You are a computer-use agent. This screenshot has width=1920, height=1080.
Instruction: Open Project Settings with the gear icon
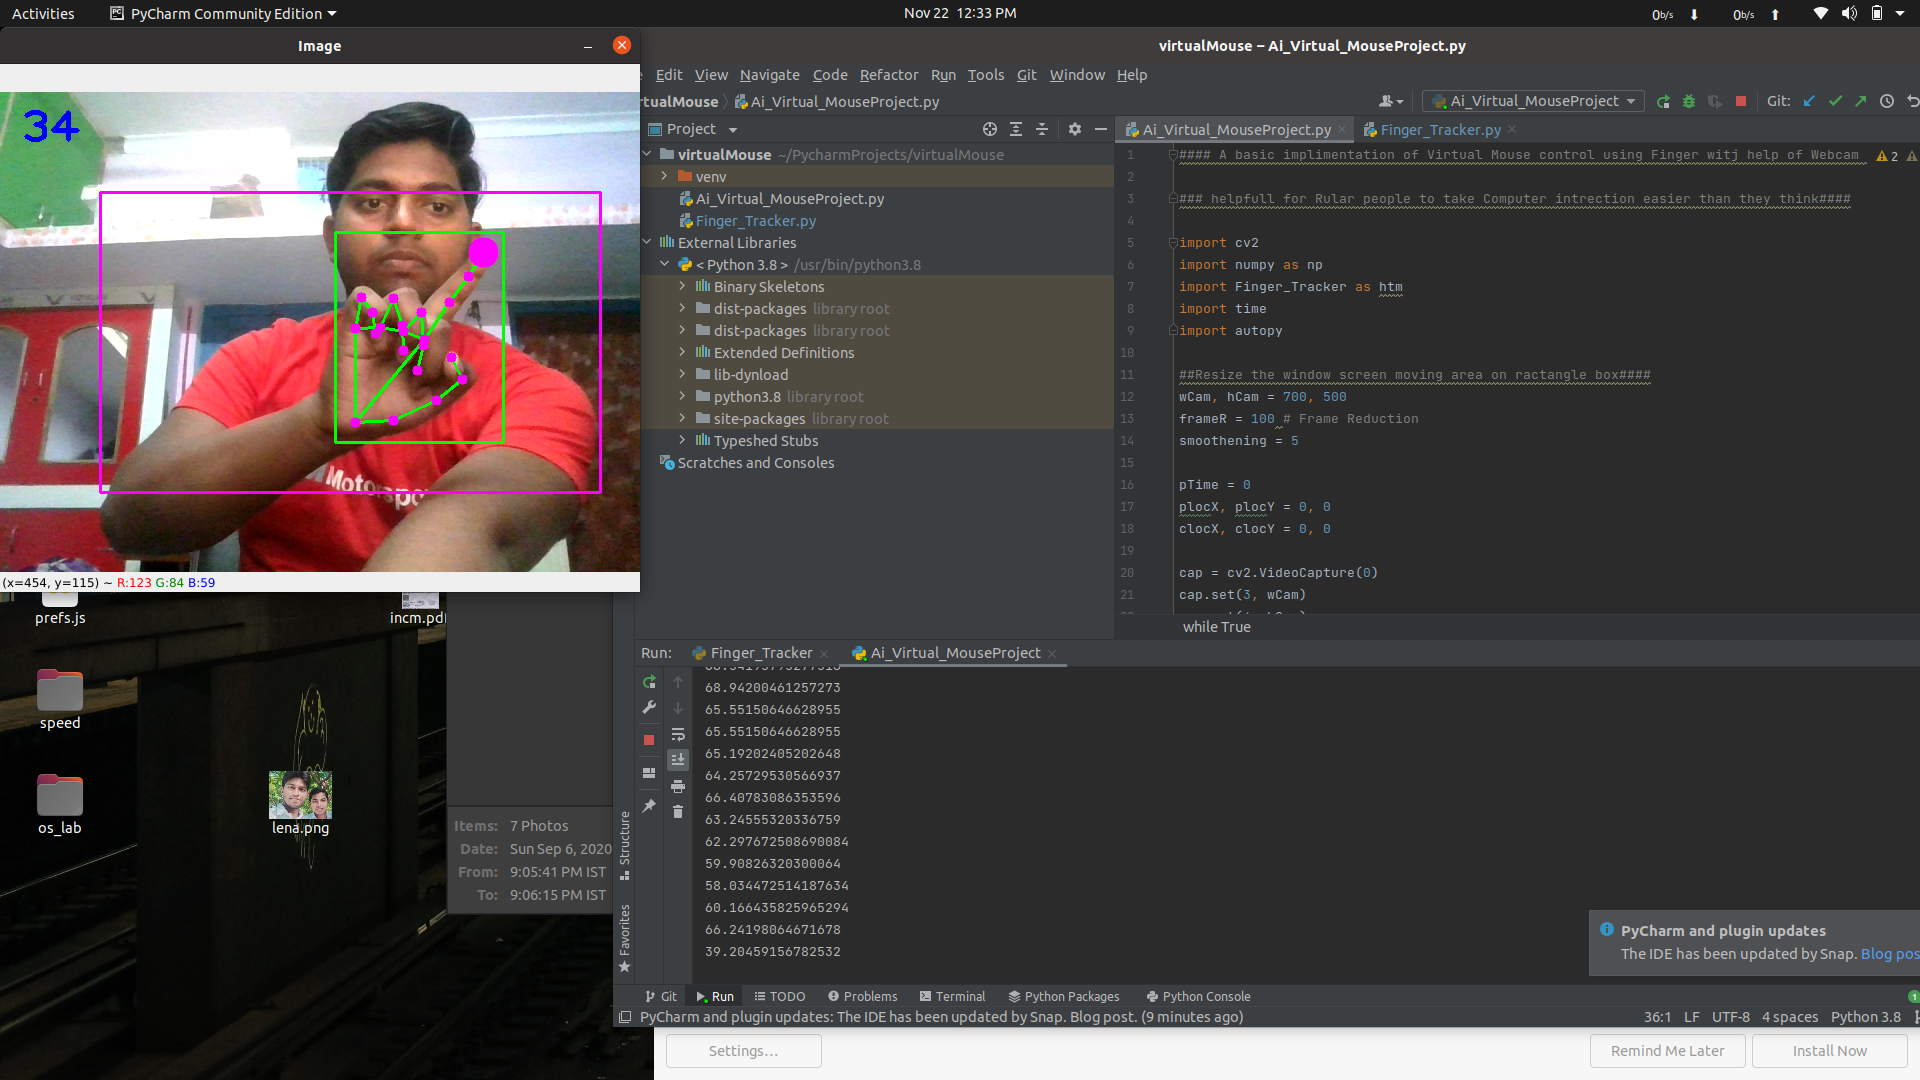coord(1075,129)
